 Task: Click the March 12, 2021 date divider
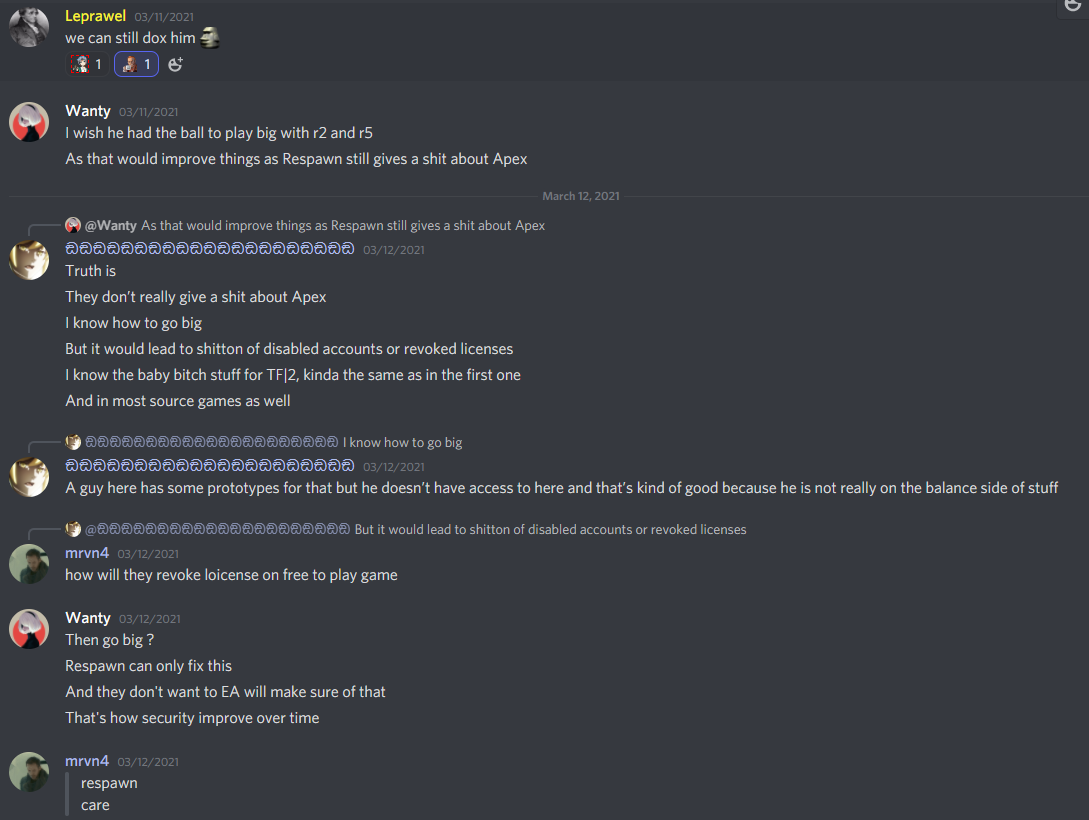[581, 196]
